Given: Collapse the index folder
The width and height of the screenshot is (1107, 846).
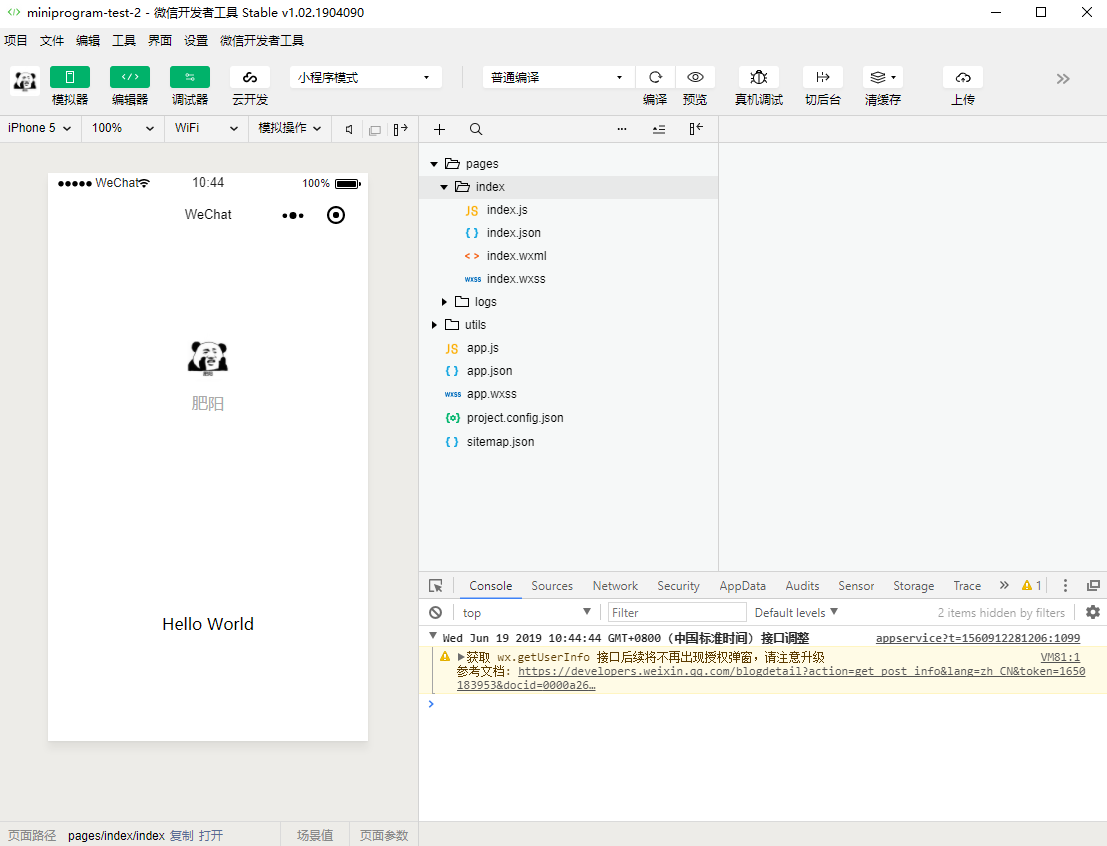Looking at the screenshot, I should (x=444, y=187).
